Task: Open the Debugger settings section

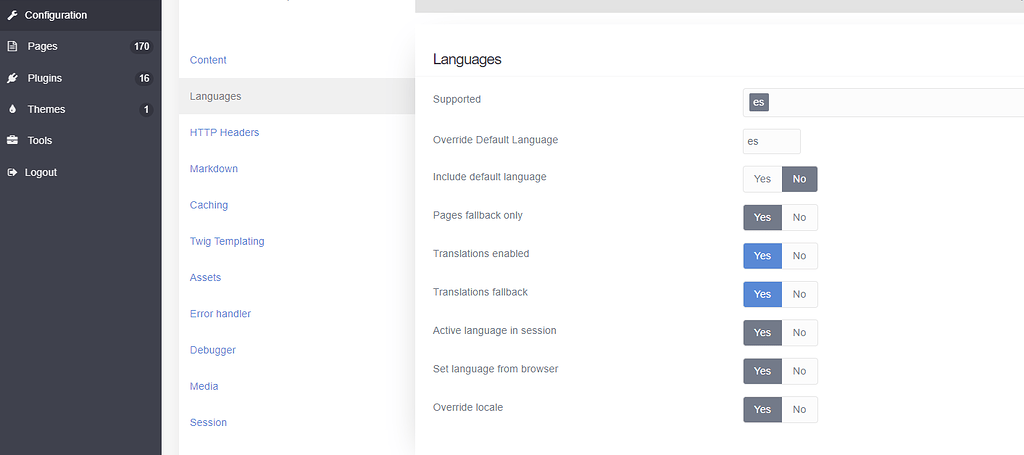Action: [213, 350]
